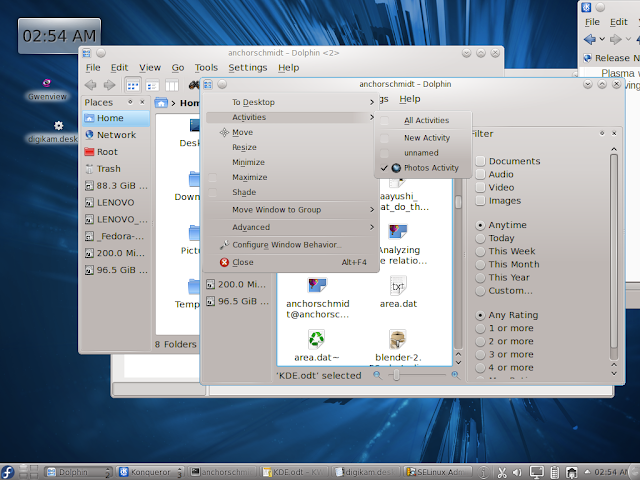The width and height of the screenshot is (640, 480).
Task: Click the zoom-in magnifier in Dolphin status bar
Action: 455,375
